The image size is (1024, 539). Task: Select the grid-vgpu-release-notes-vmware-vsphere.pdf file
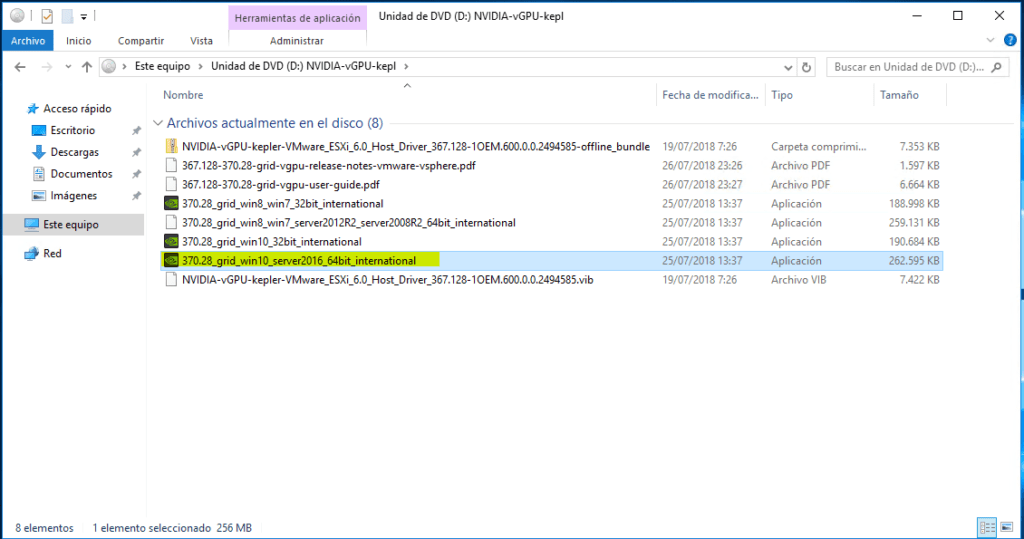point(328,165)
